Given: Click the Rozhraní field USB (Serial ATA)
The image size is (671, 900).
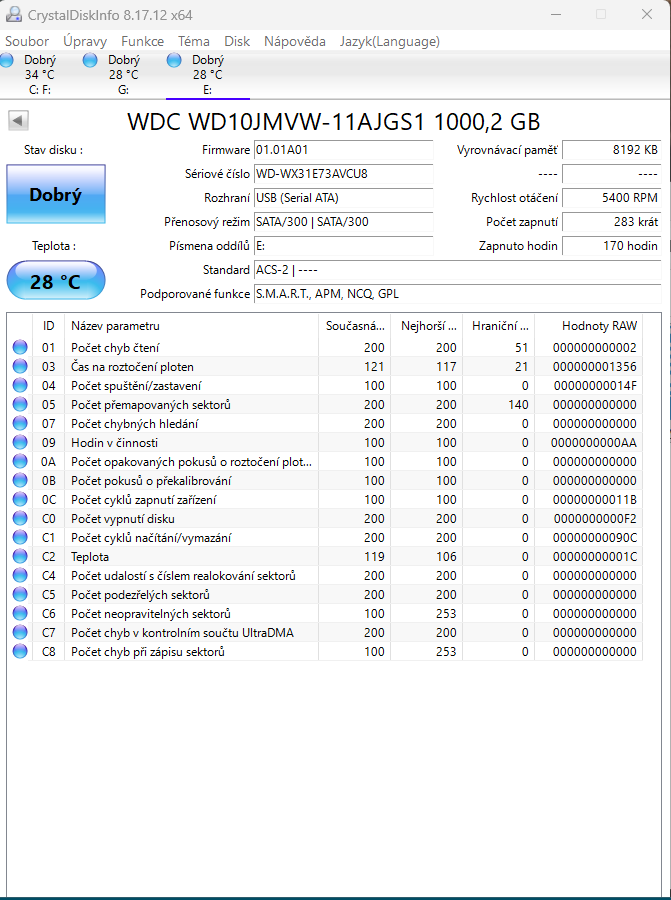Looking at the screenshot, I should tap(343, 198).
